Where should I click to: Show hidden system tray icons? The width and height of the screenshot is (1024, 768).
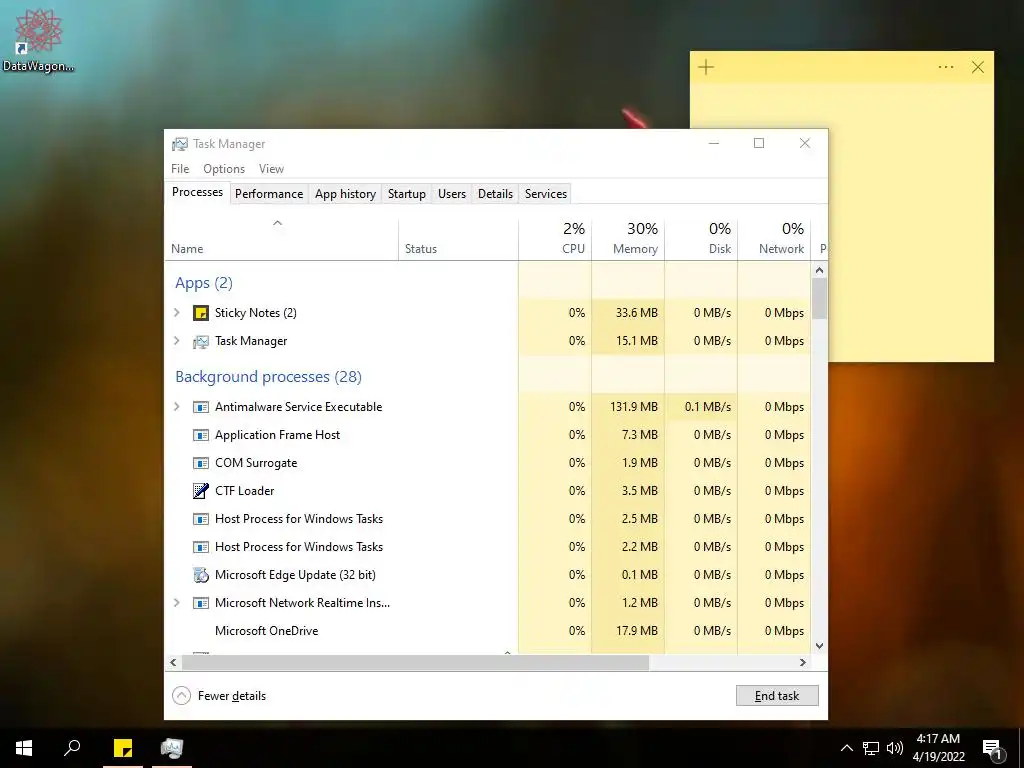[x=846, y=748]
